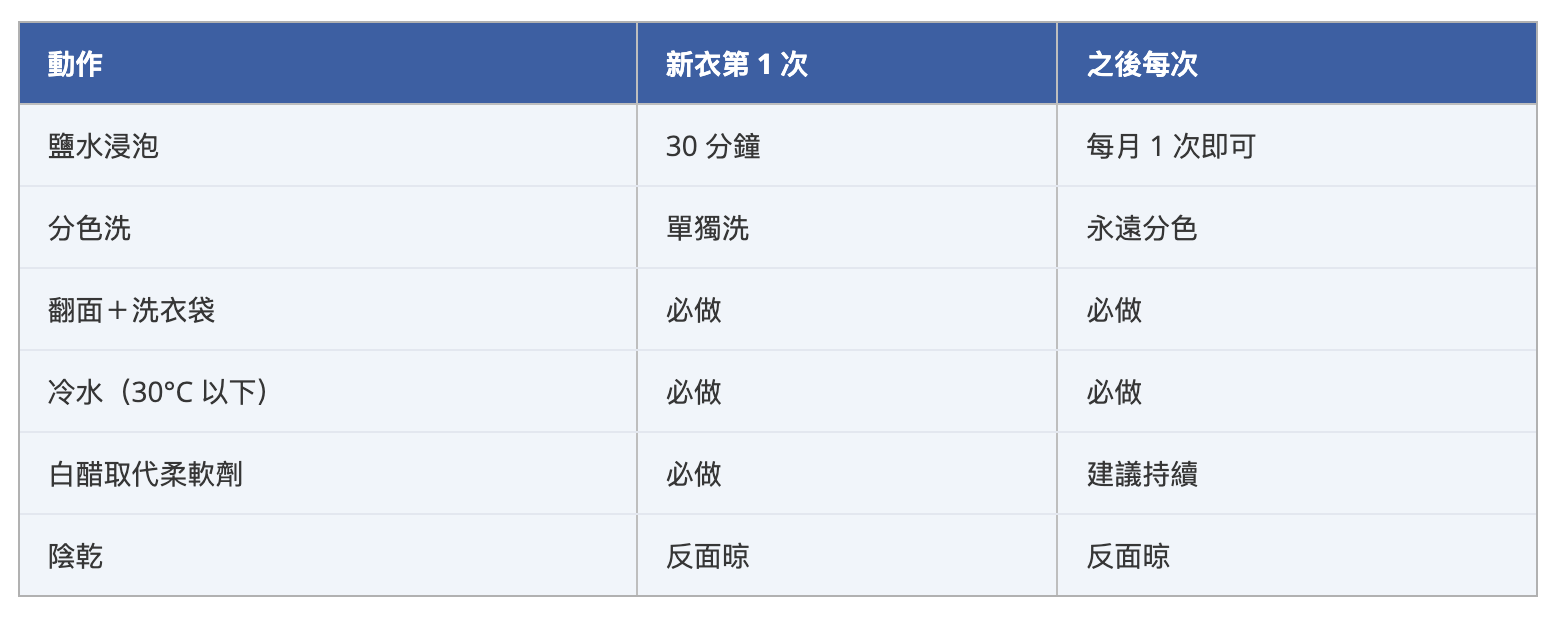Click the 每月 1 次即可 cell
This screenshot has height=624, width=1566.
pos(1170,147)
